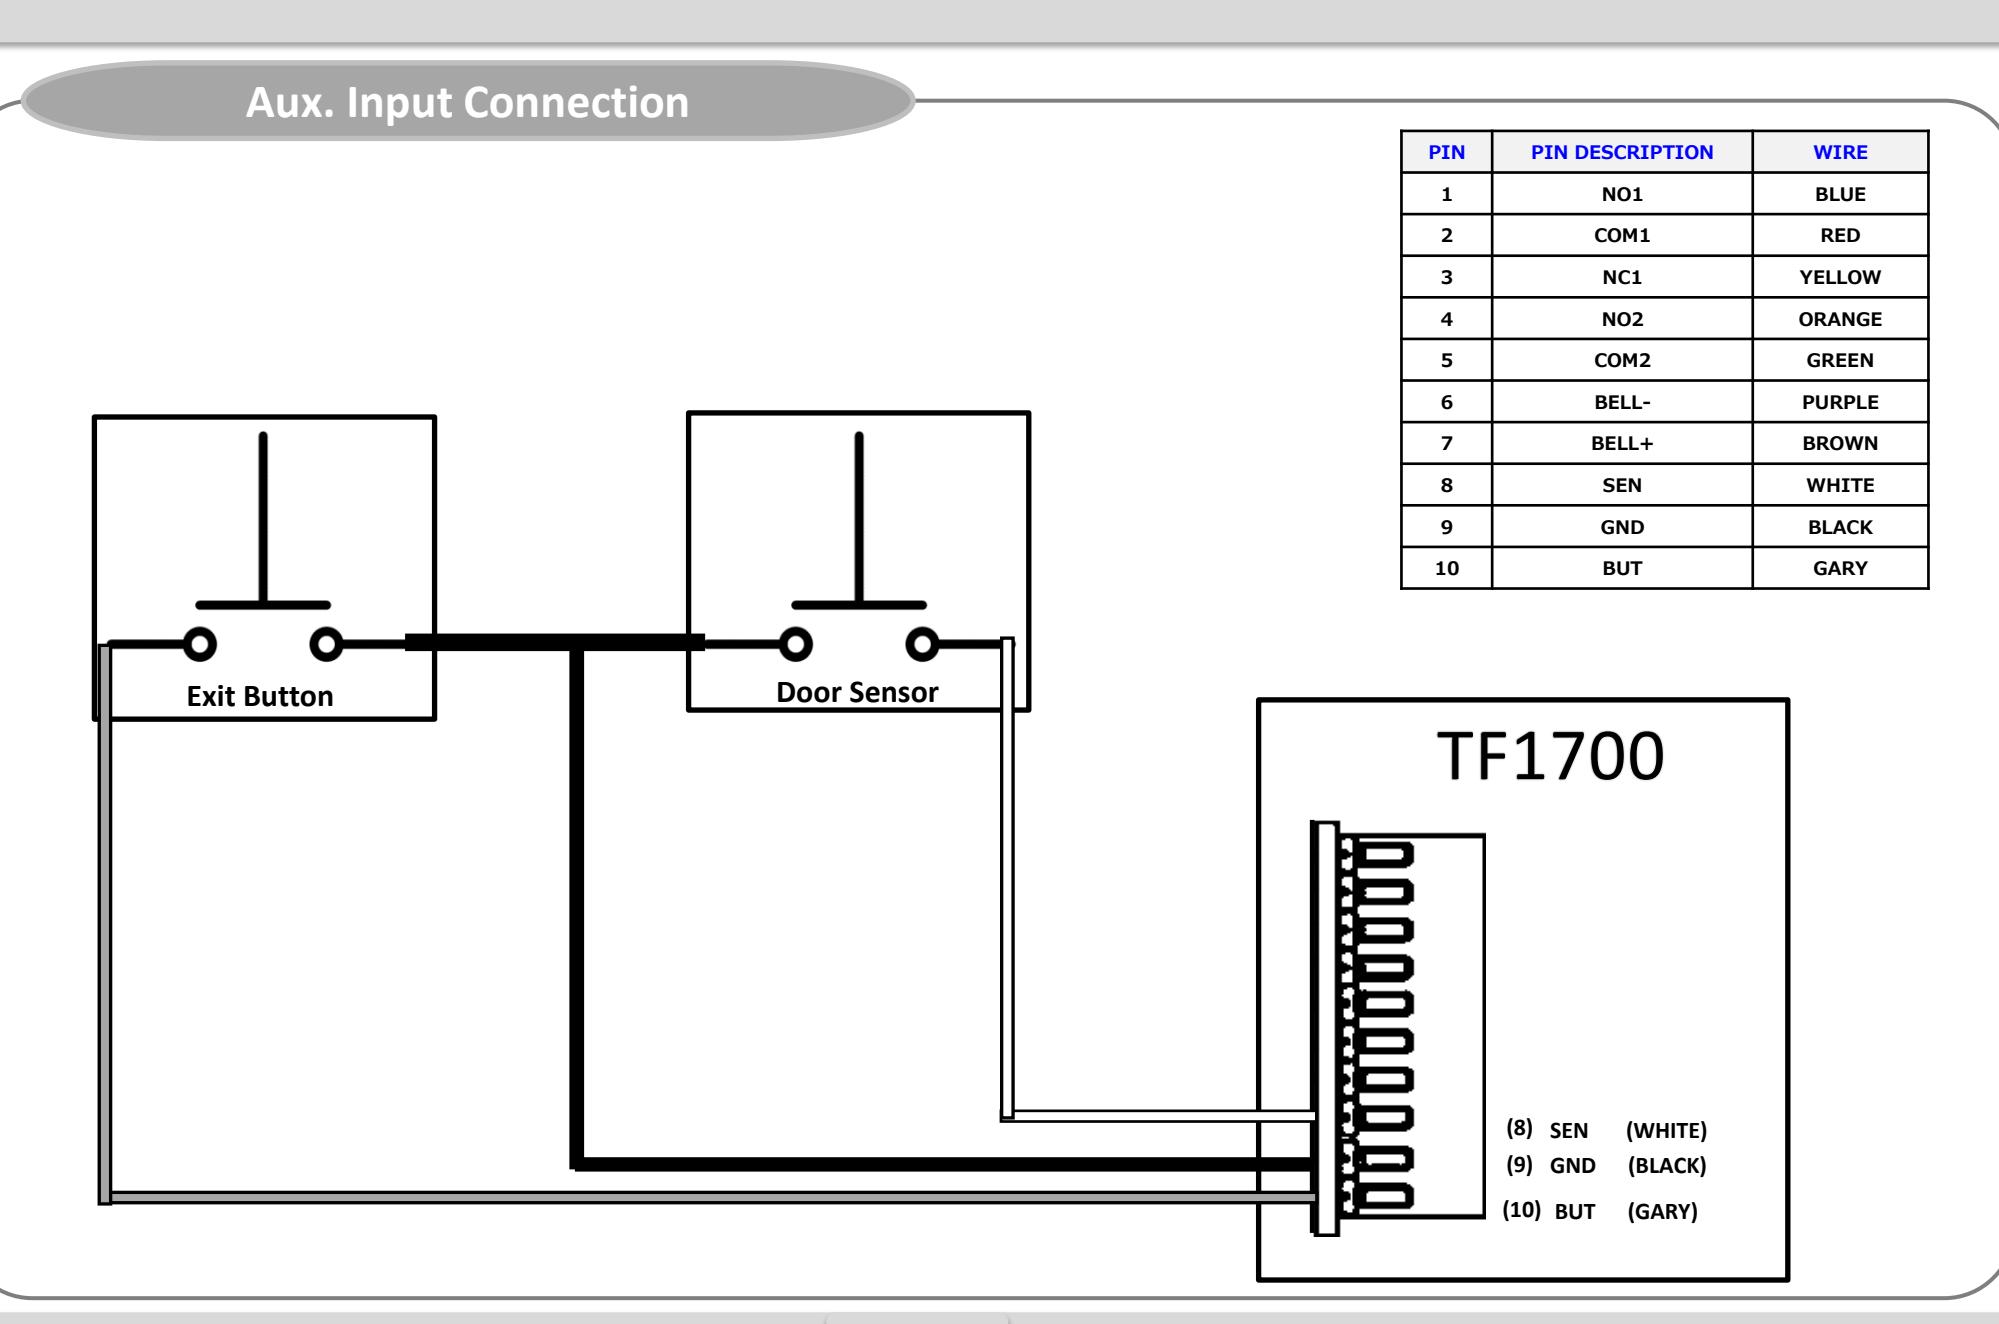Viewport: 1999px width, 1324px height.
Task: Click the right terminal of Exit Button
Action: 326,644
